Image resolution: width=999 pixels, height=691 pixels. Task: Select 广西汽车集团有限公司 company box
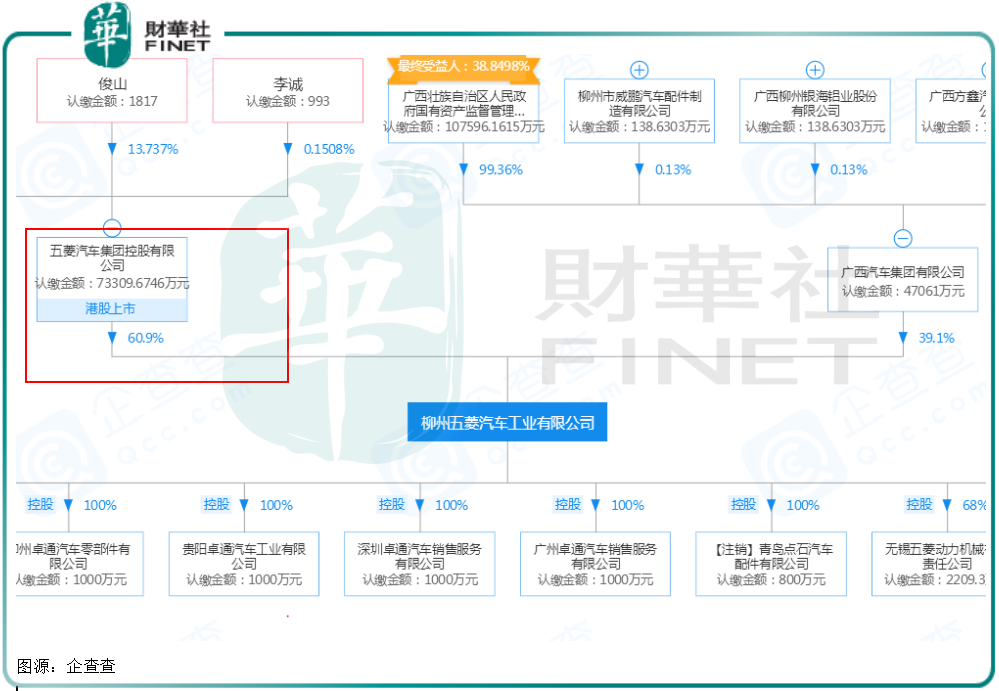pos(903,280)
